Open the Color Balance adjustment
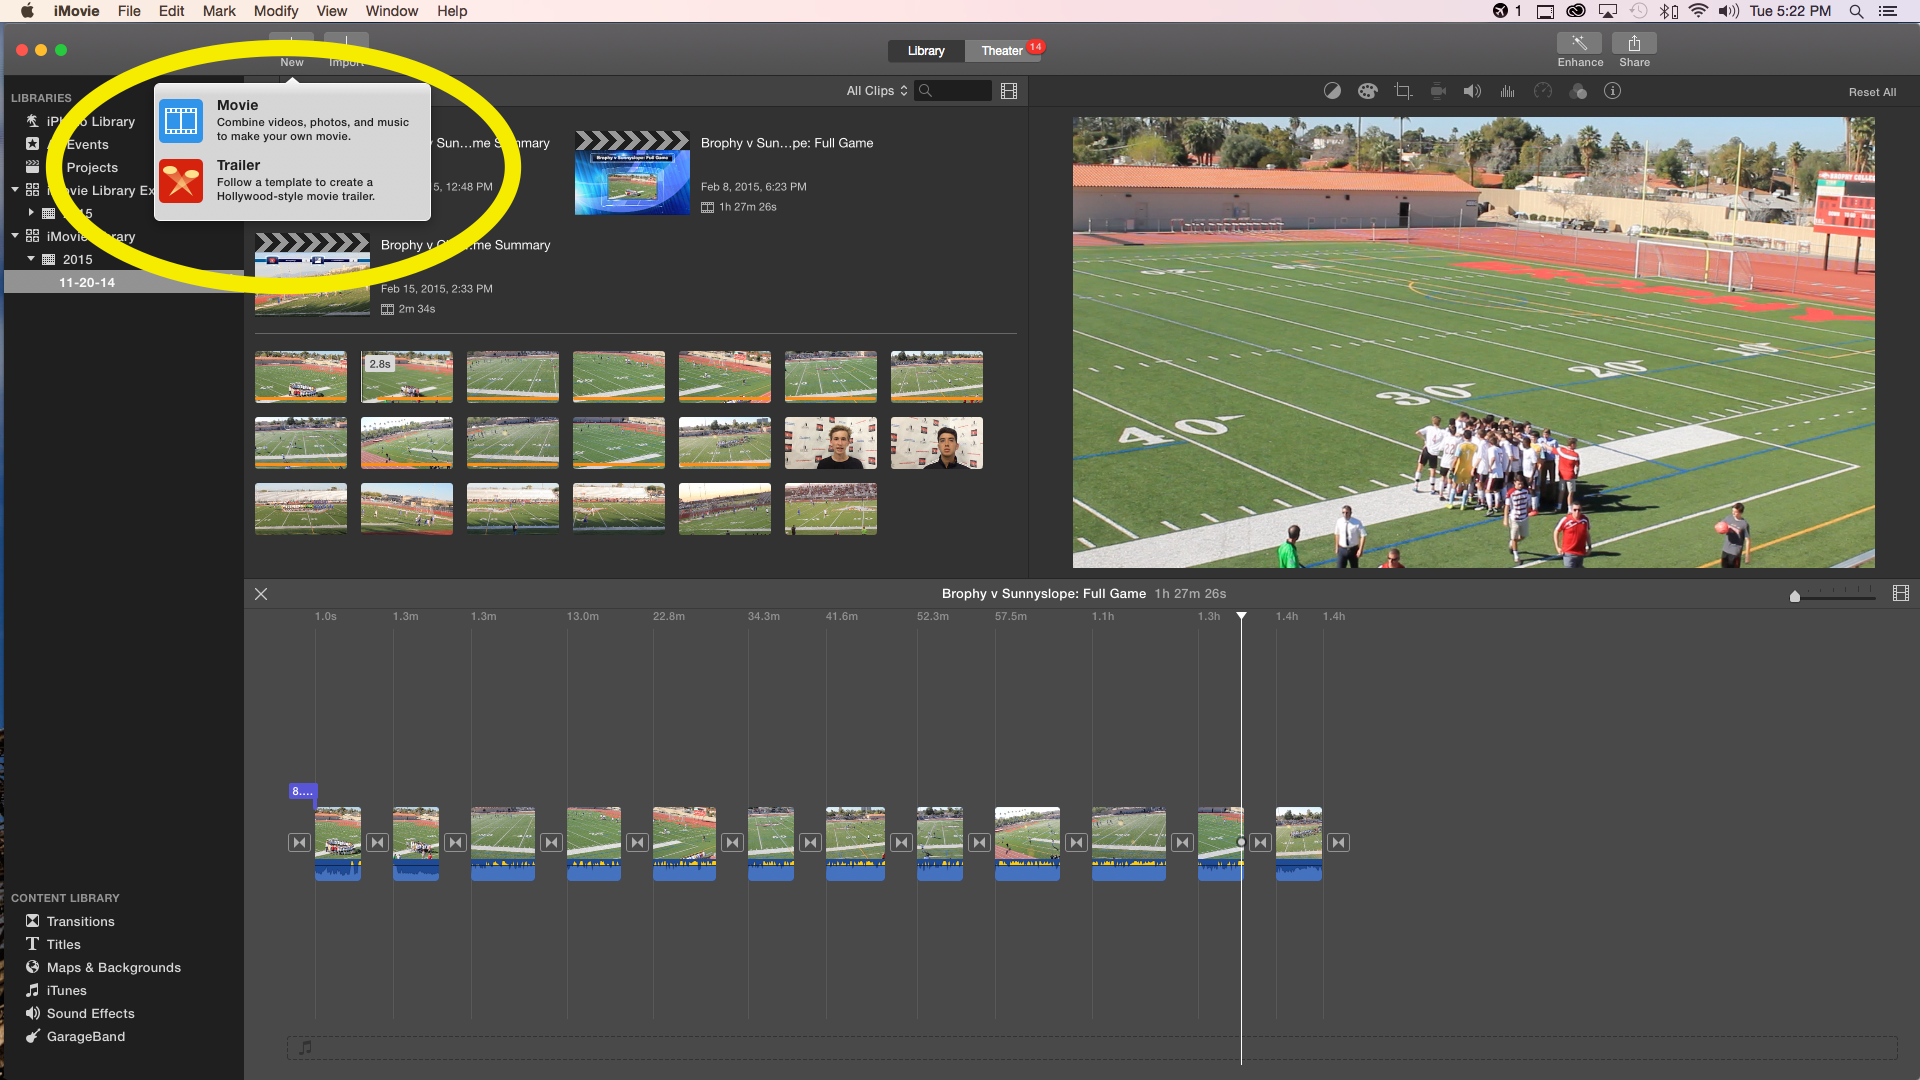 point(1332,91)
